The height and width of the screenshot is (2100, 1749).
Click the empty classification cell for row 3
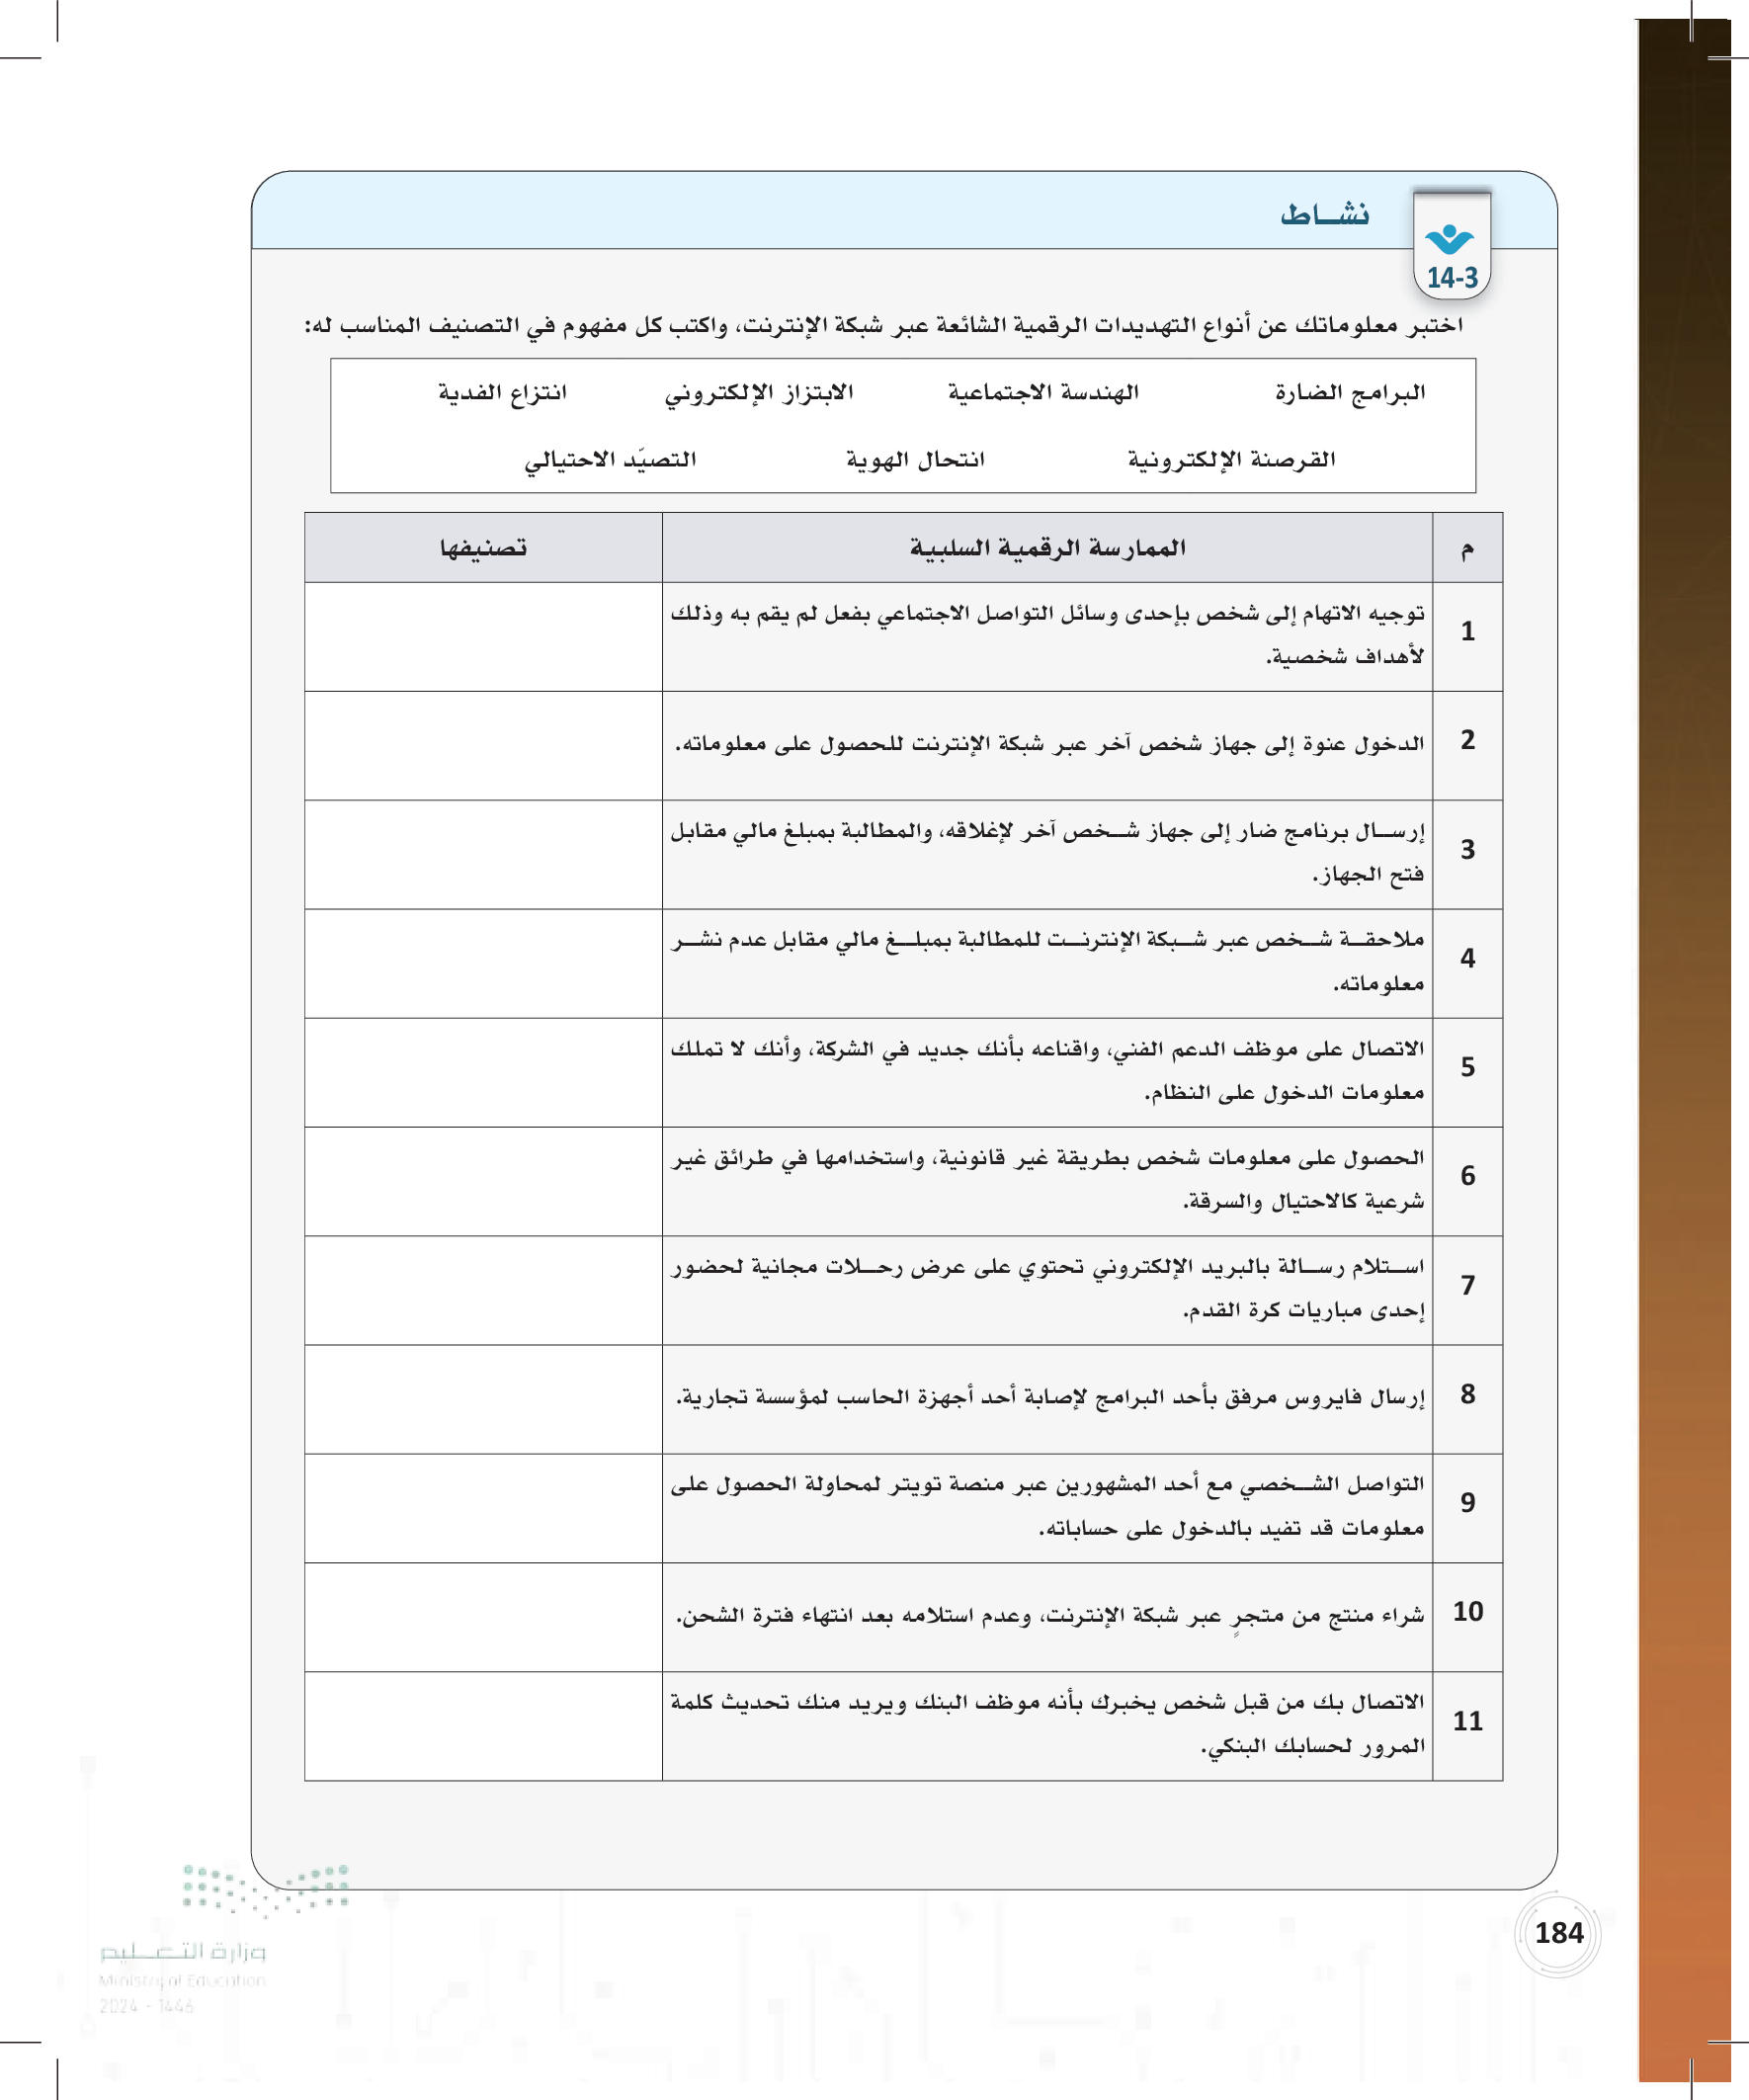[x=483, y=854]
